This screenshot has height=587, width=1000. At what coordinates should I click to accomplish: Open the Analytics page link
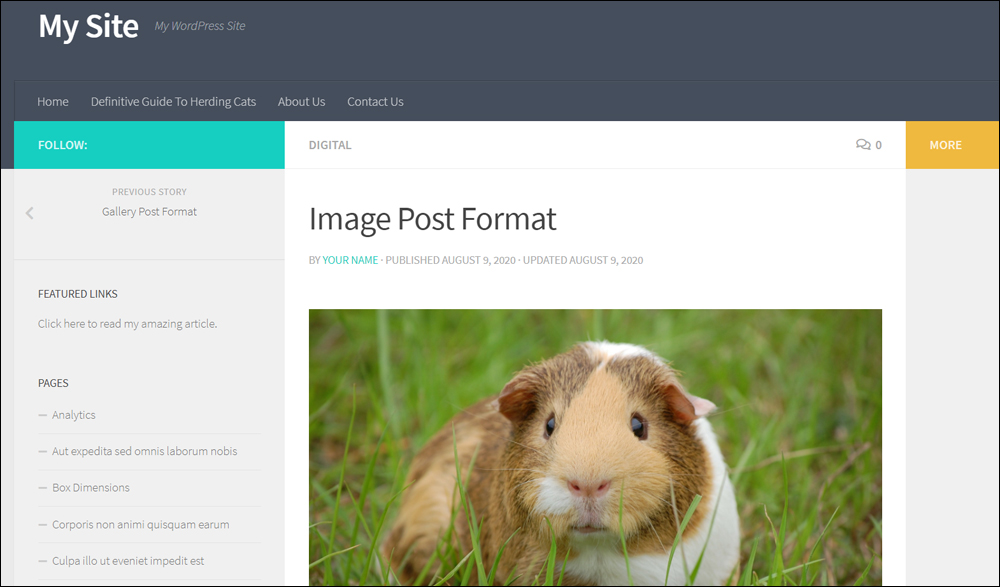coord(74,415)
